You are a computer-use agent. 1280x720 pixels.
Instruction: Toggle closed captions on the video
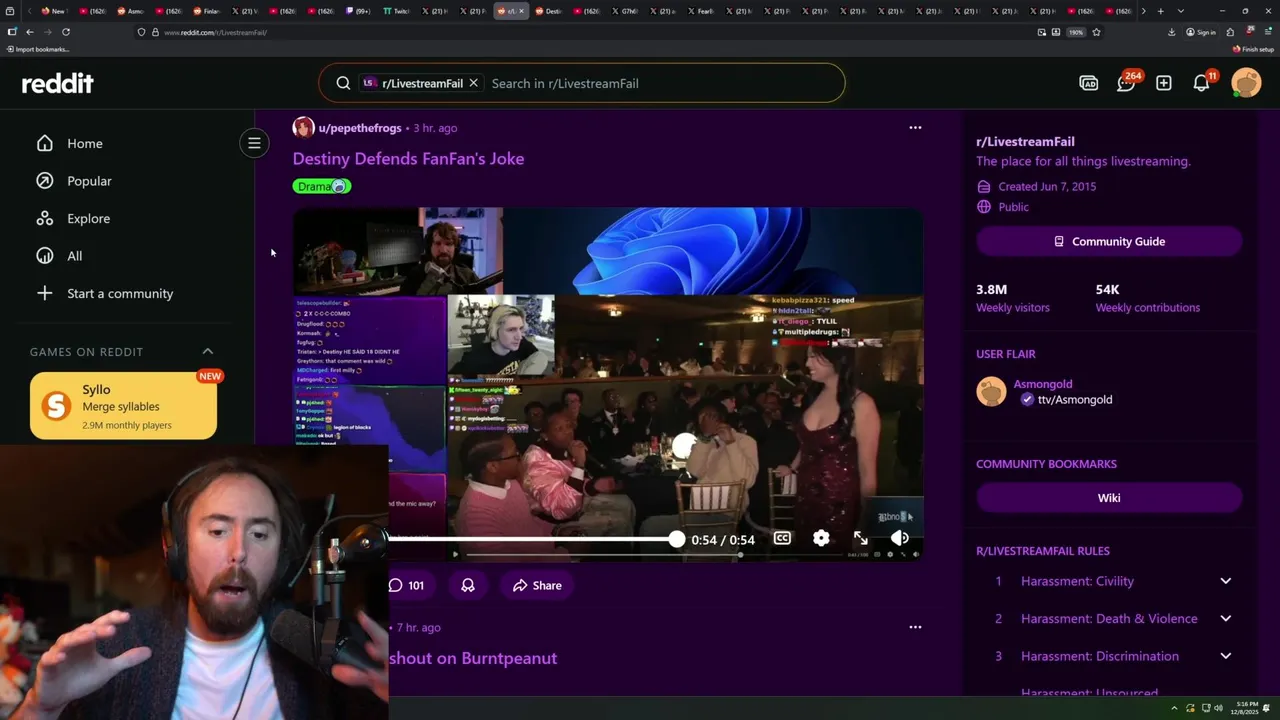(x=782, y=538)
